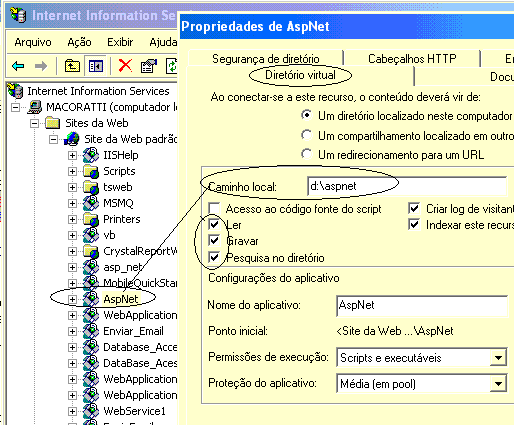Click the AspNet application icon in tree

point(91,299)
